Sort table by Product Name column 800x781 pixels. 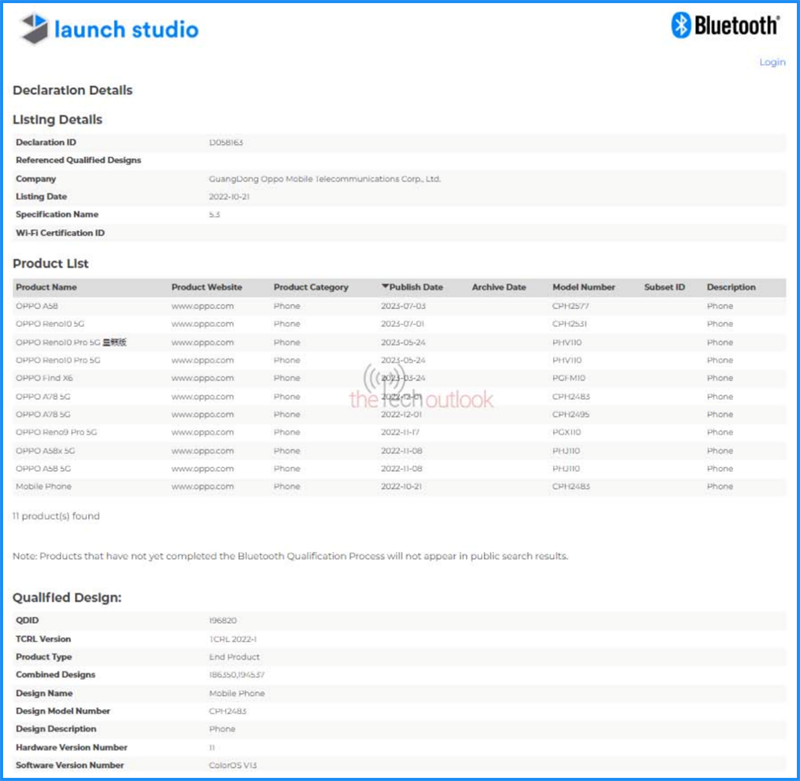[46, 287]
